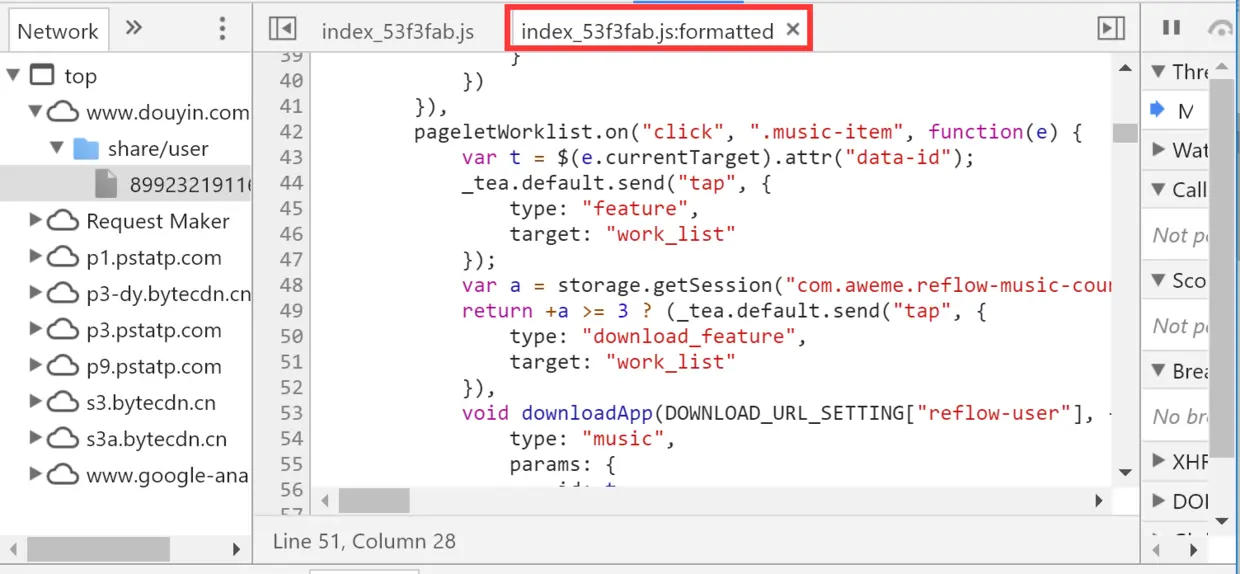Click line number 53 gutter
The image size is (1240, 574).
tap(291, 413)
